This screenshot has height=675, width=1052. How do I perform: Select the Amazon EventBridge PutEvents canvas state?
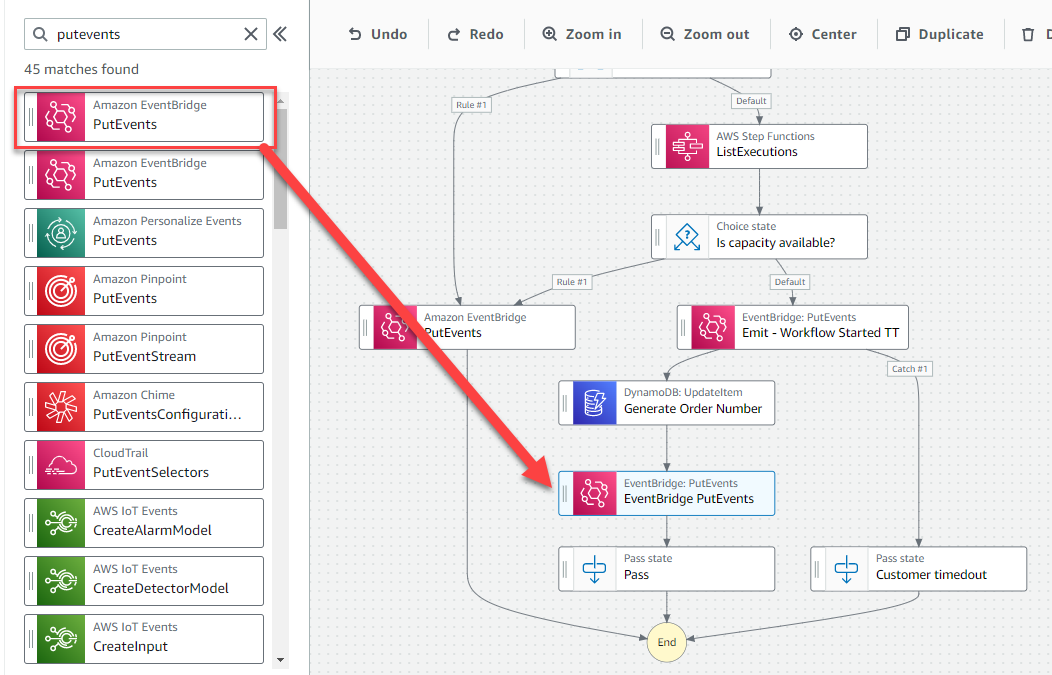(x=468, y=327)
